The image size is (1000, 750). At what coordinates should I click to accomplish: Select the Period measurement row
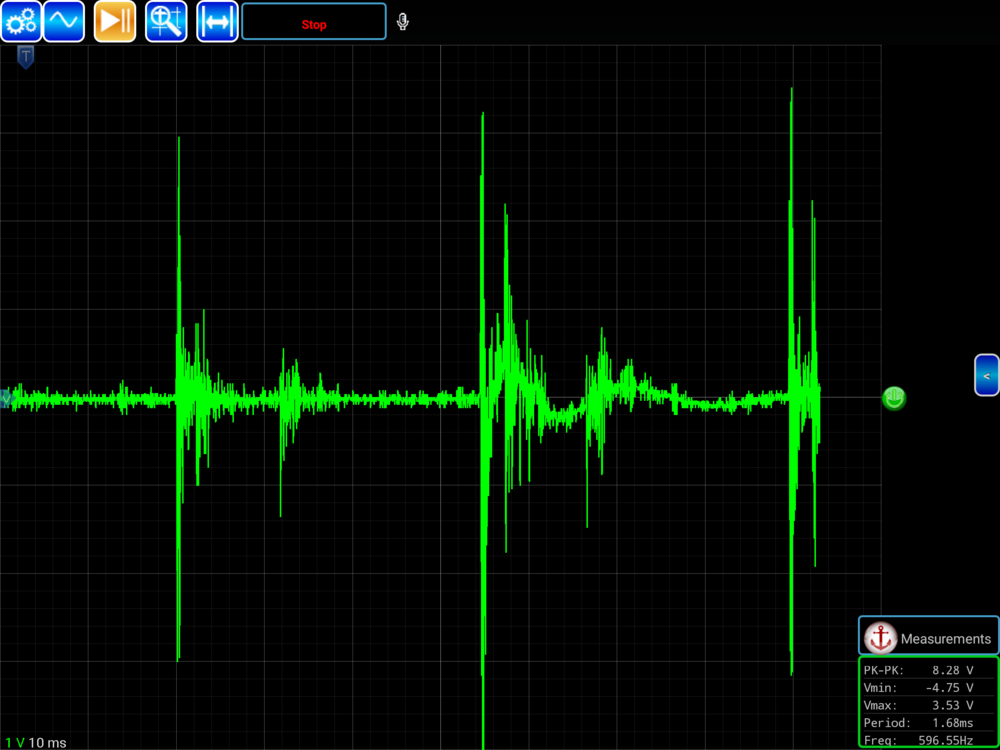(928, 722)
